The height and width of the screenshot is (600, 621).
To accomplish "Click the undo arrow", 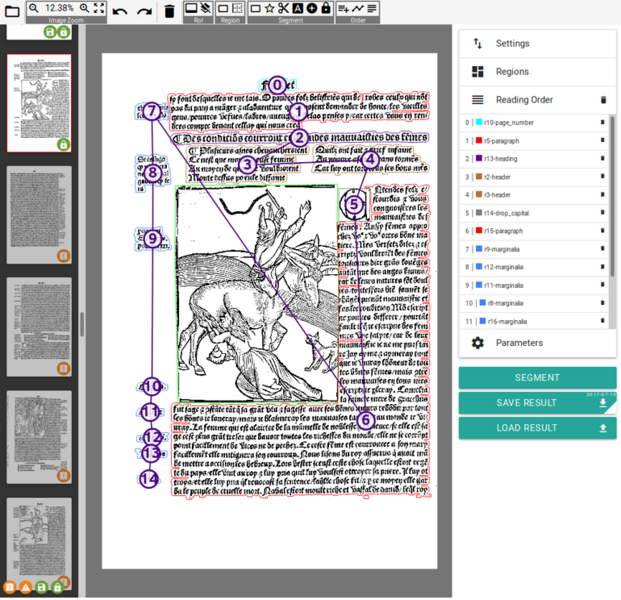I will pos(120,11).
